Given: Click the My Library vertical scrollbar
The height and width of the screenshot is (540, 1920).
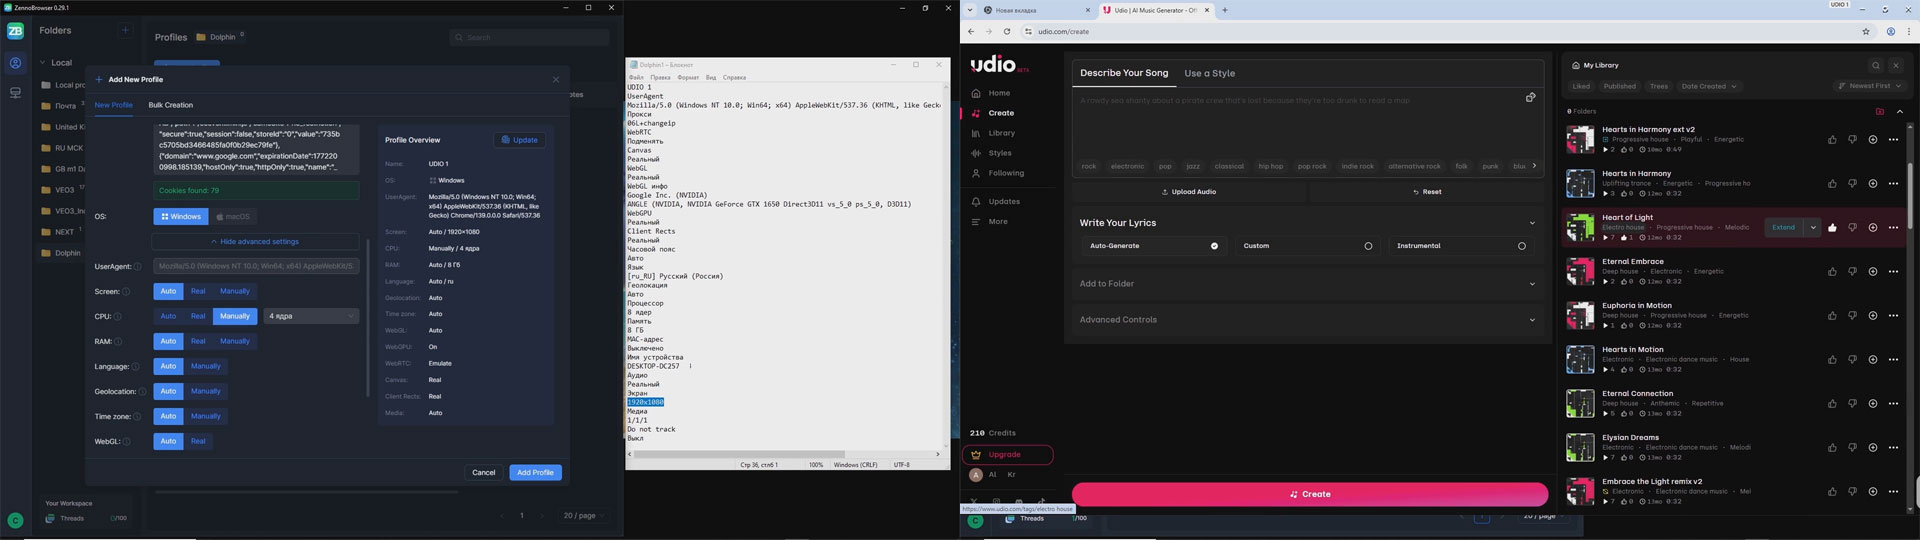Looking at the screenshot, I should click(1909, 195).
